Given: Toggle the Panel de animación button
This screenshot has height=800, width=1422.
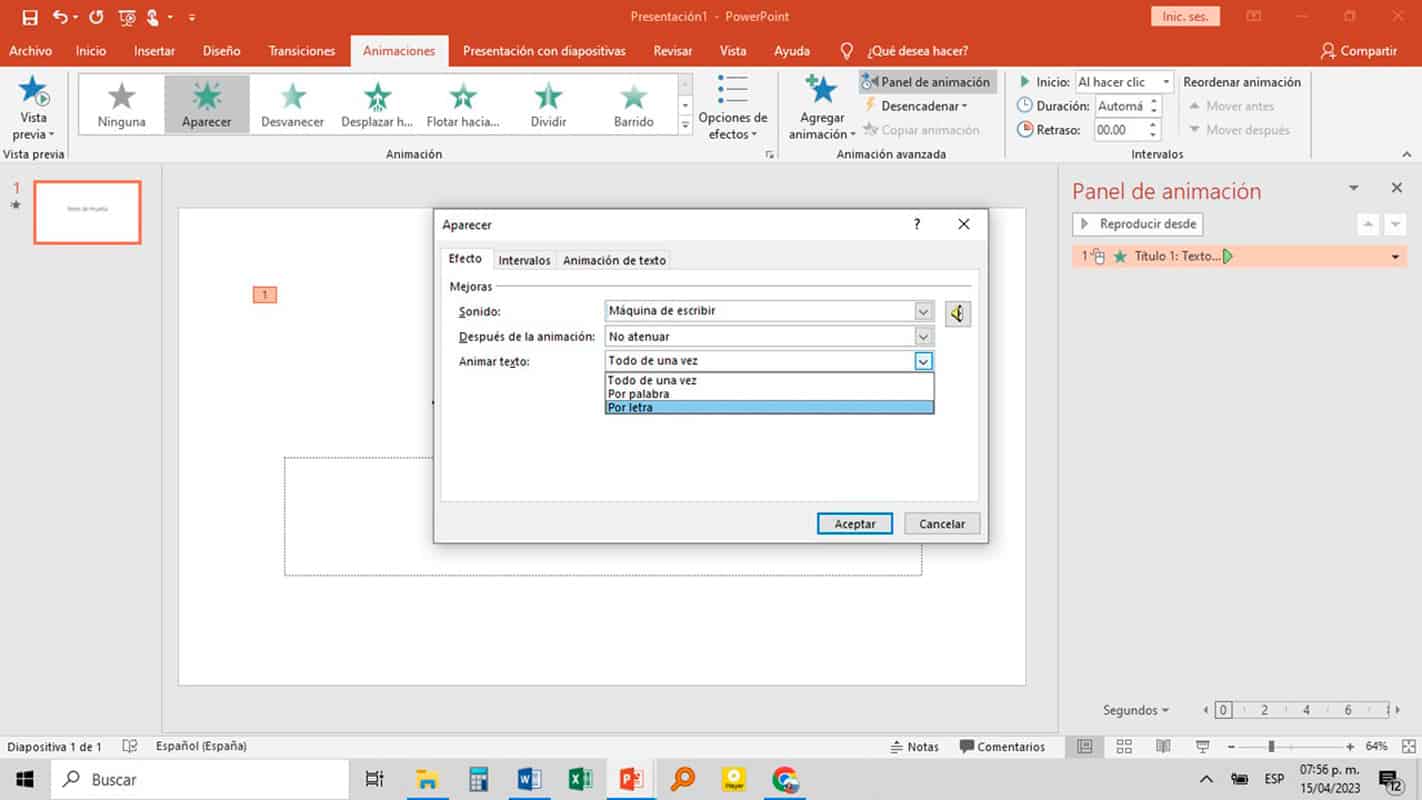Looking at the screenshot, I should 926,82.
